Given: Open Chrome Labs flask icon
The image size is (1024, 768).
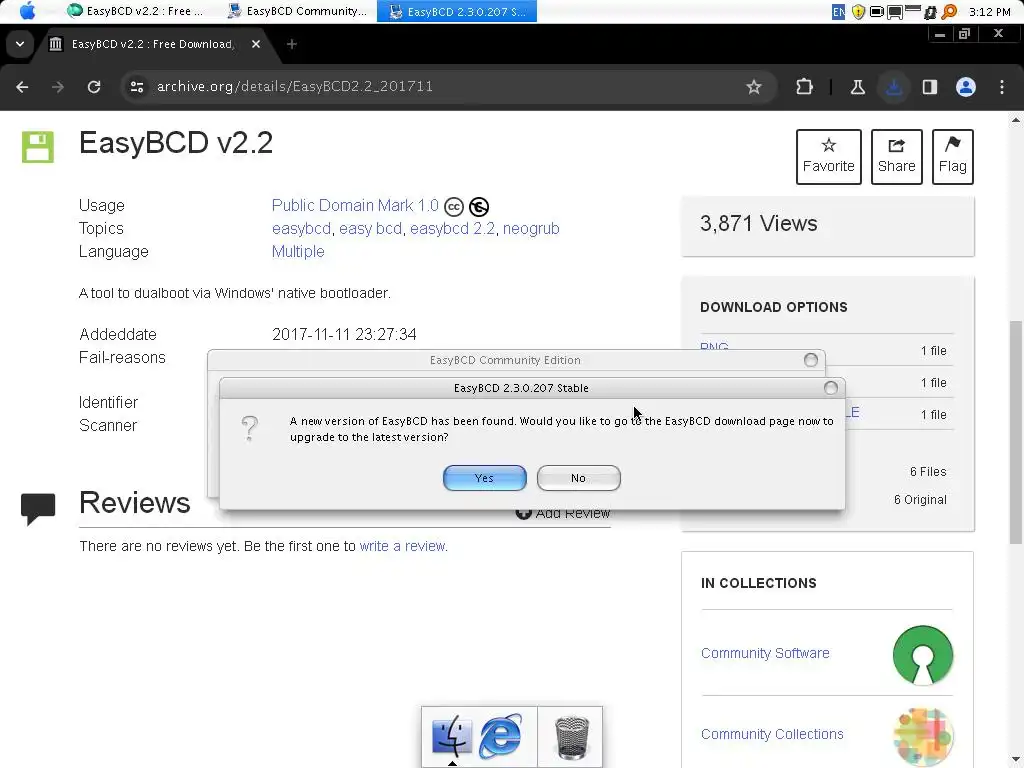Looking at the screenshot, I should pyautogui.click(x=857, y=87).
